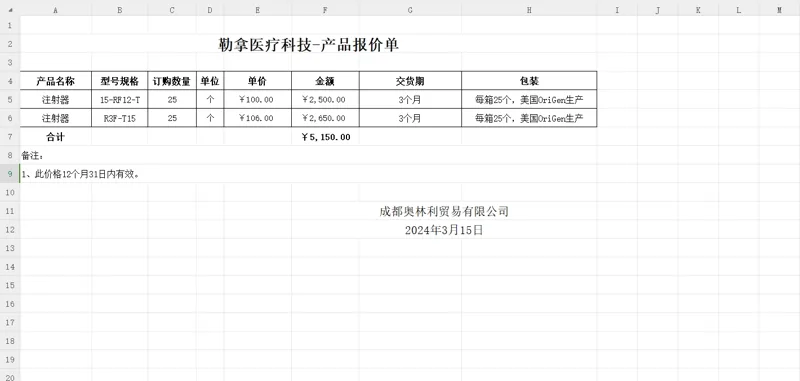Click the 3个月 cell in row 5
This screenshot has width=800, height=381.
[410, 99]
